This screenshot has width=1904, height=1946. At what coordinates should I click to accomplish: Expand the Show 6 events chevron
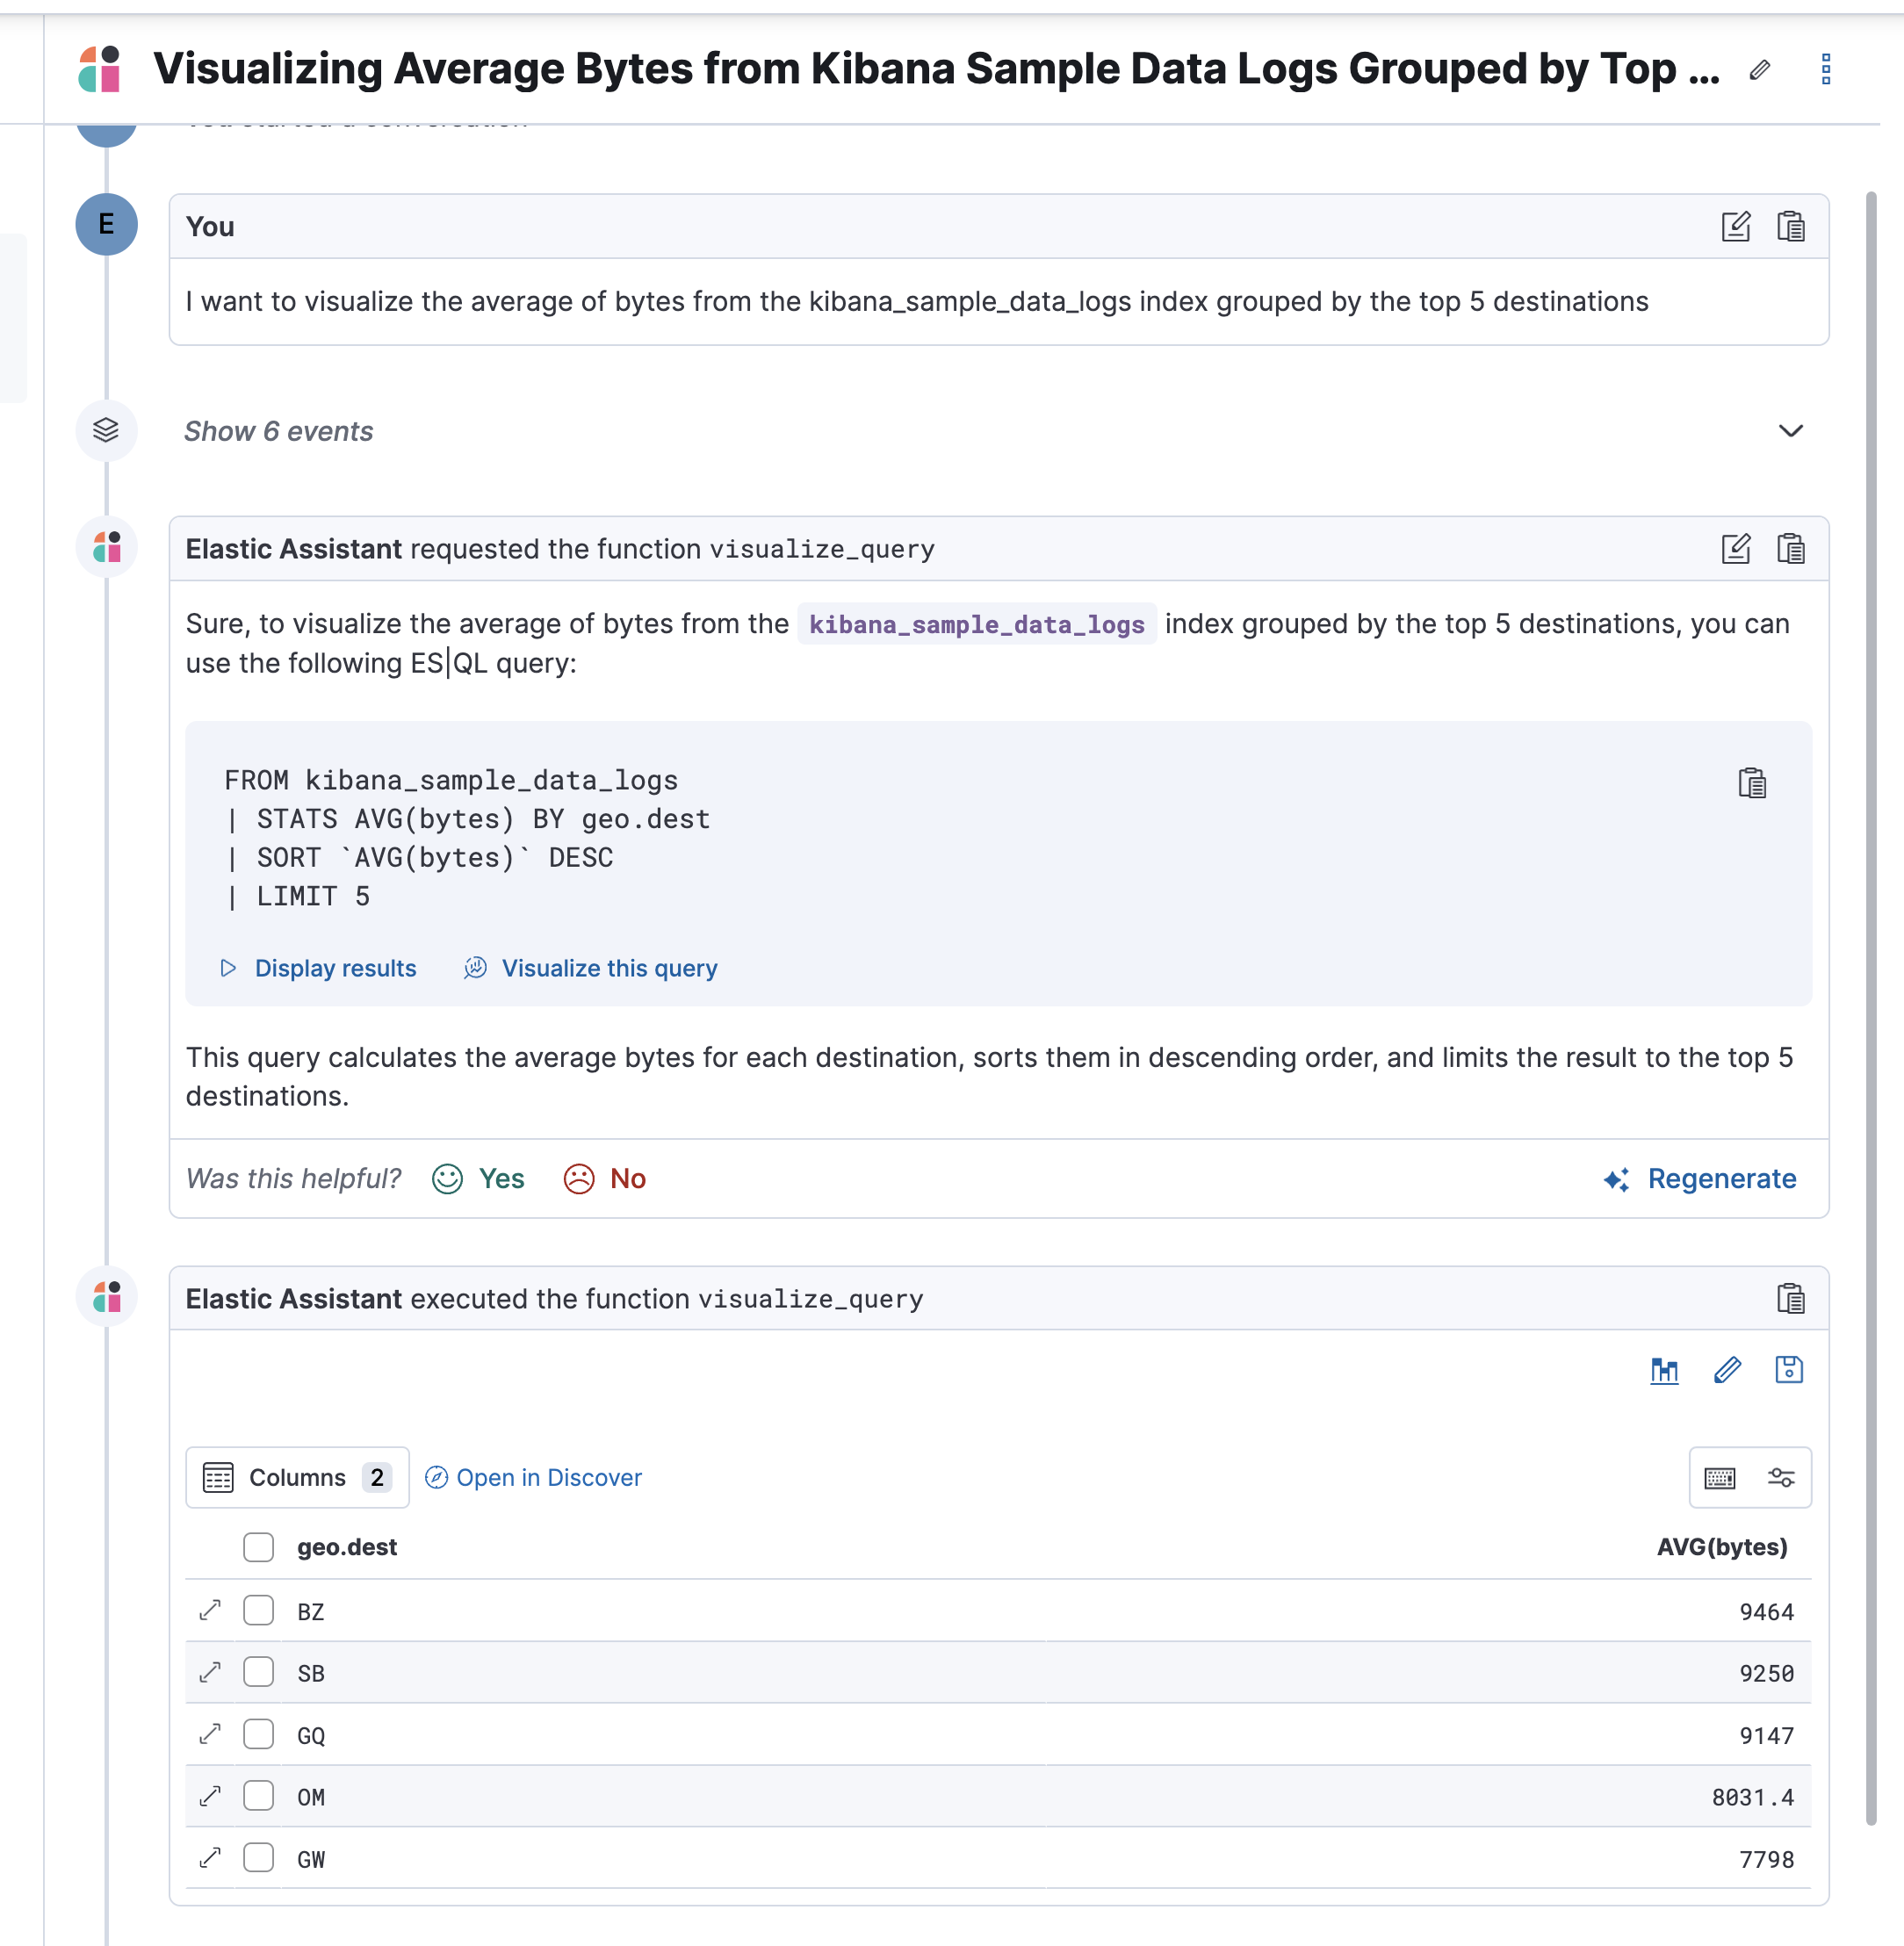(1790, 431)
